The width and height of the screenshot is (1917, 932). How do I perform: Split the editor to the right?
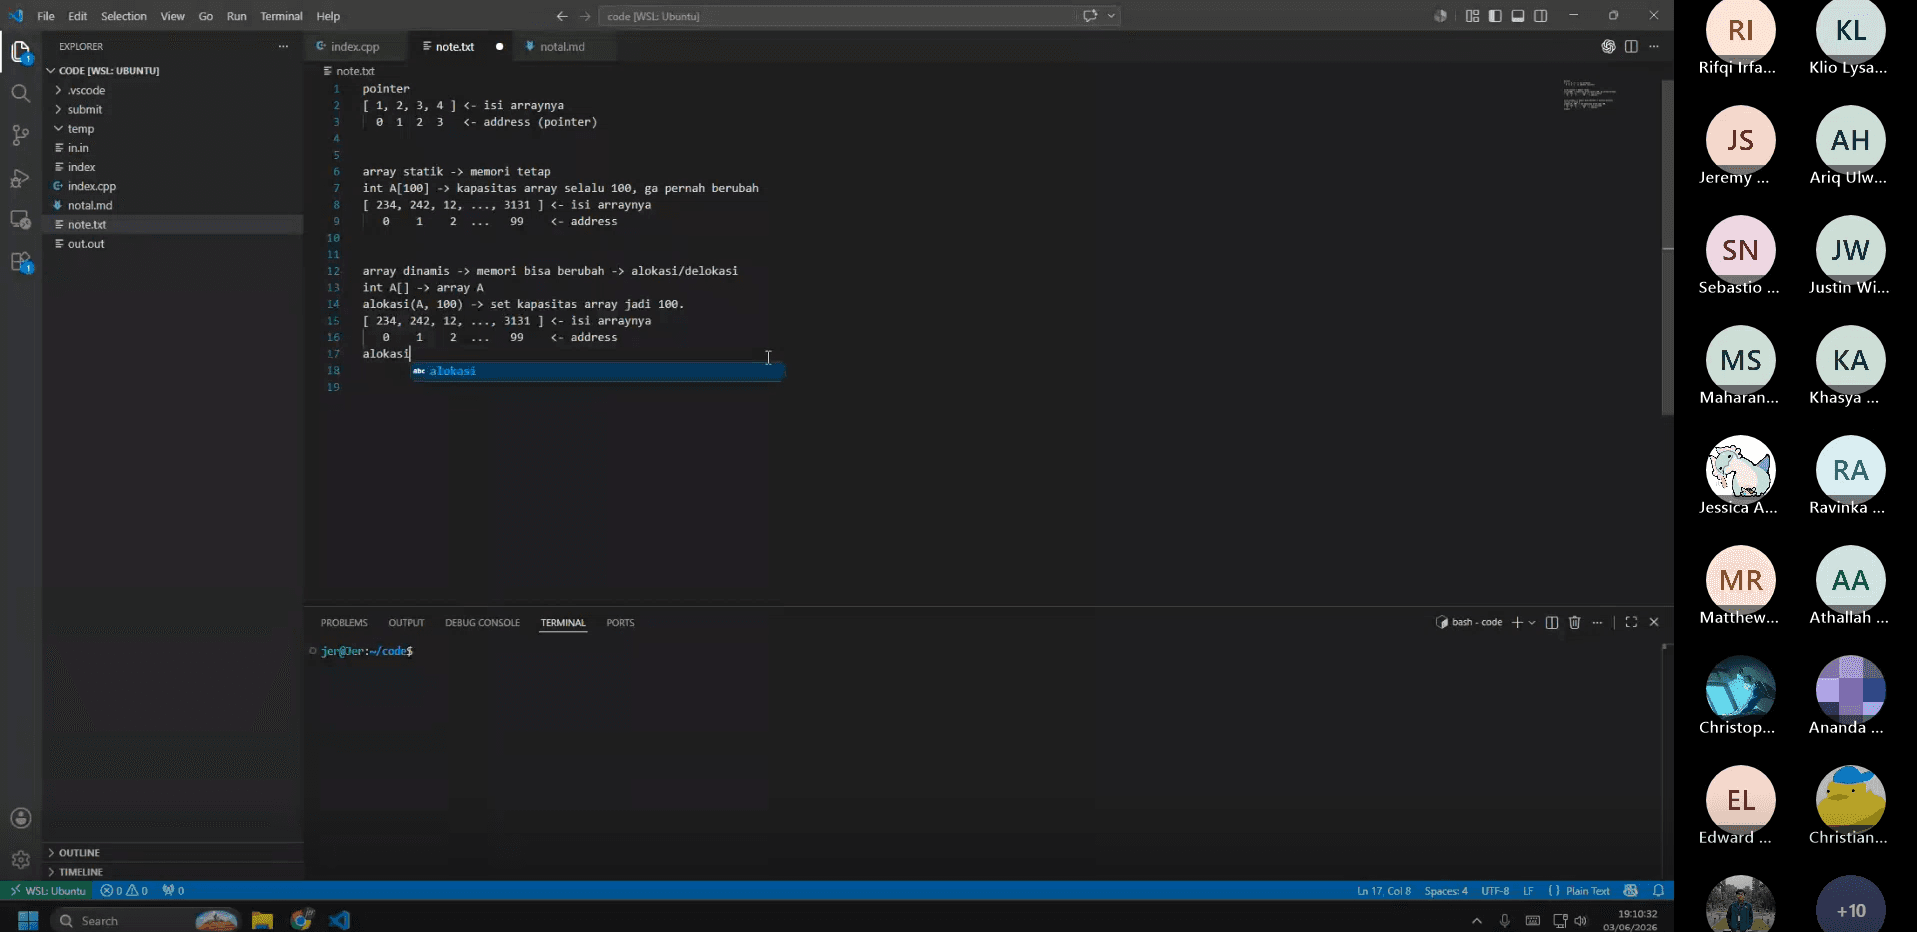(1631, 46)
